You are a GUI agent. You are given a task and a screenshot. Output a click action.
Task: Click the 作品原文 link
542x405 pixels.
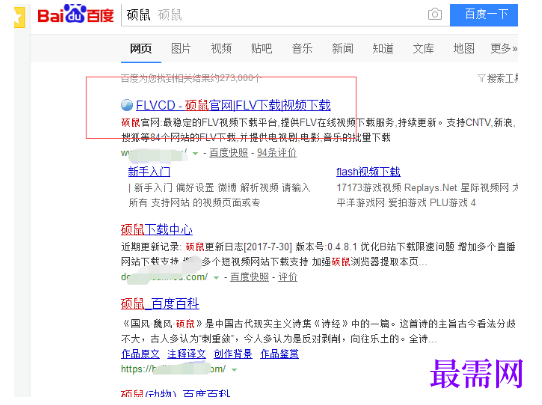tap(140, 354)
